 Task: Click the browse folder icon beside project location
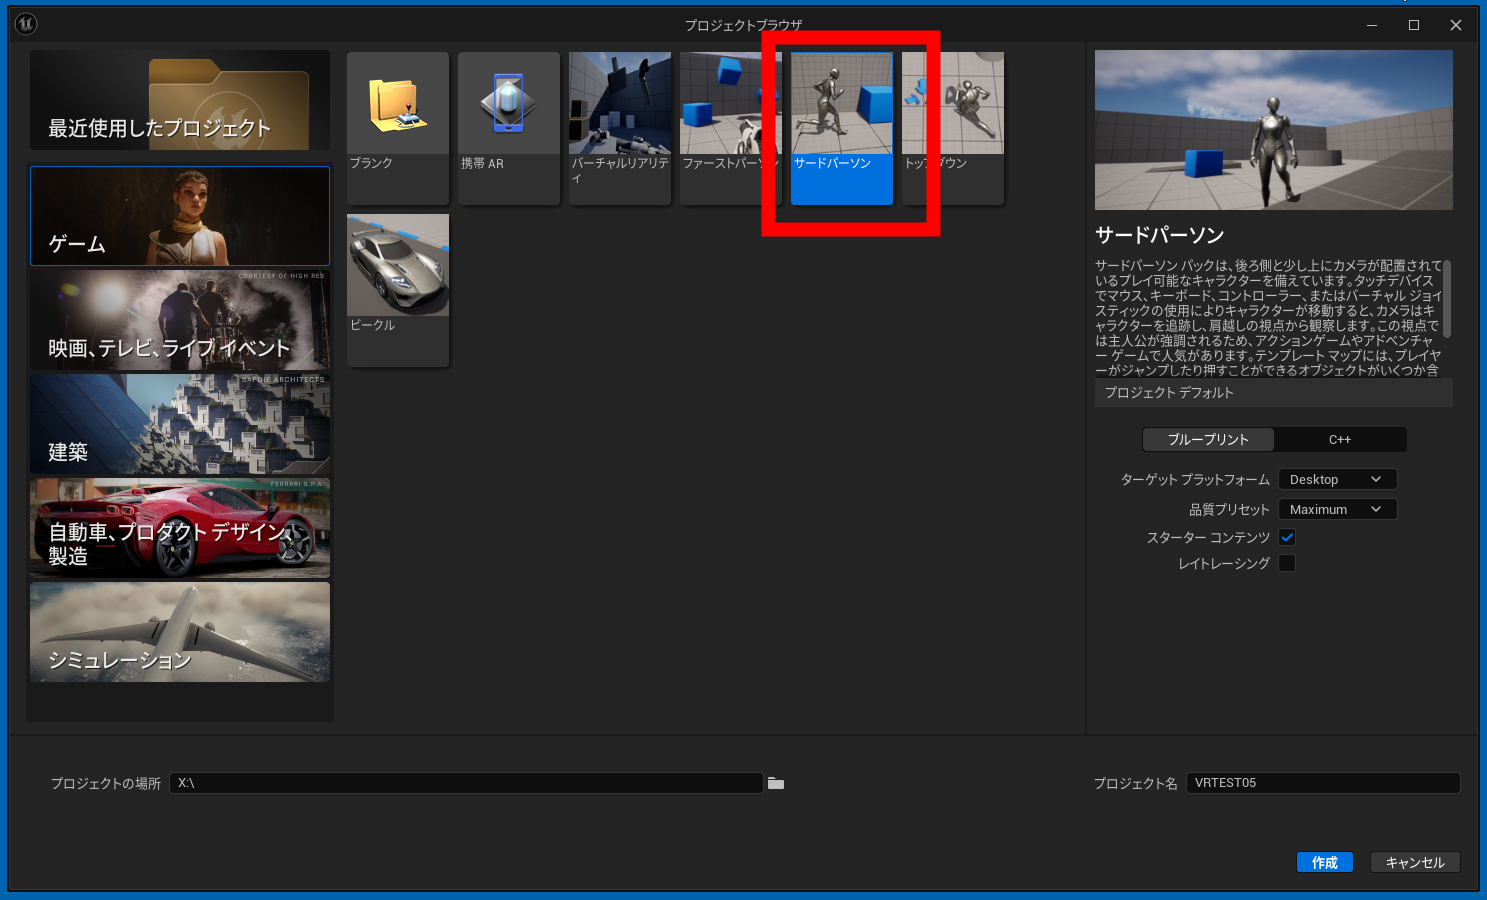(776, 783)
